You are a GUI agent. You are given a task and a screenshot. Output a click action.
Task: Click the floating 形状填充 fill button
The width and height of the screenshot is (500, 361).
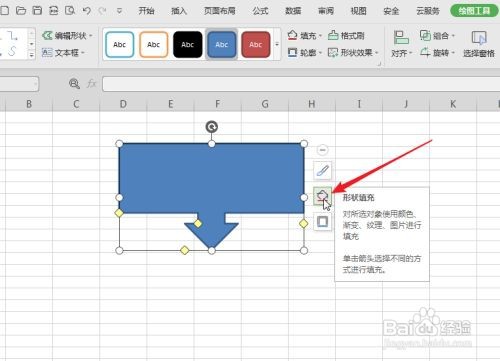coord(322,196)
